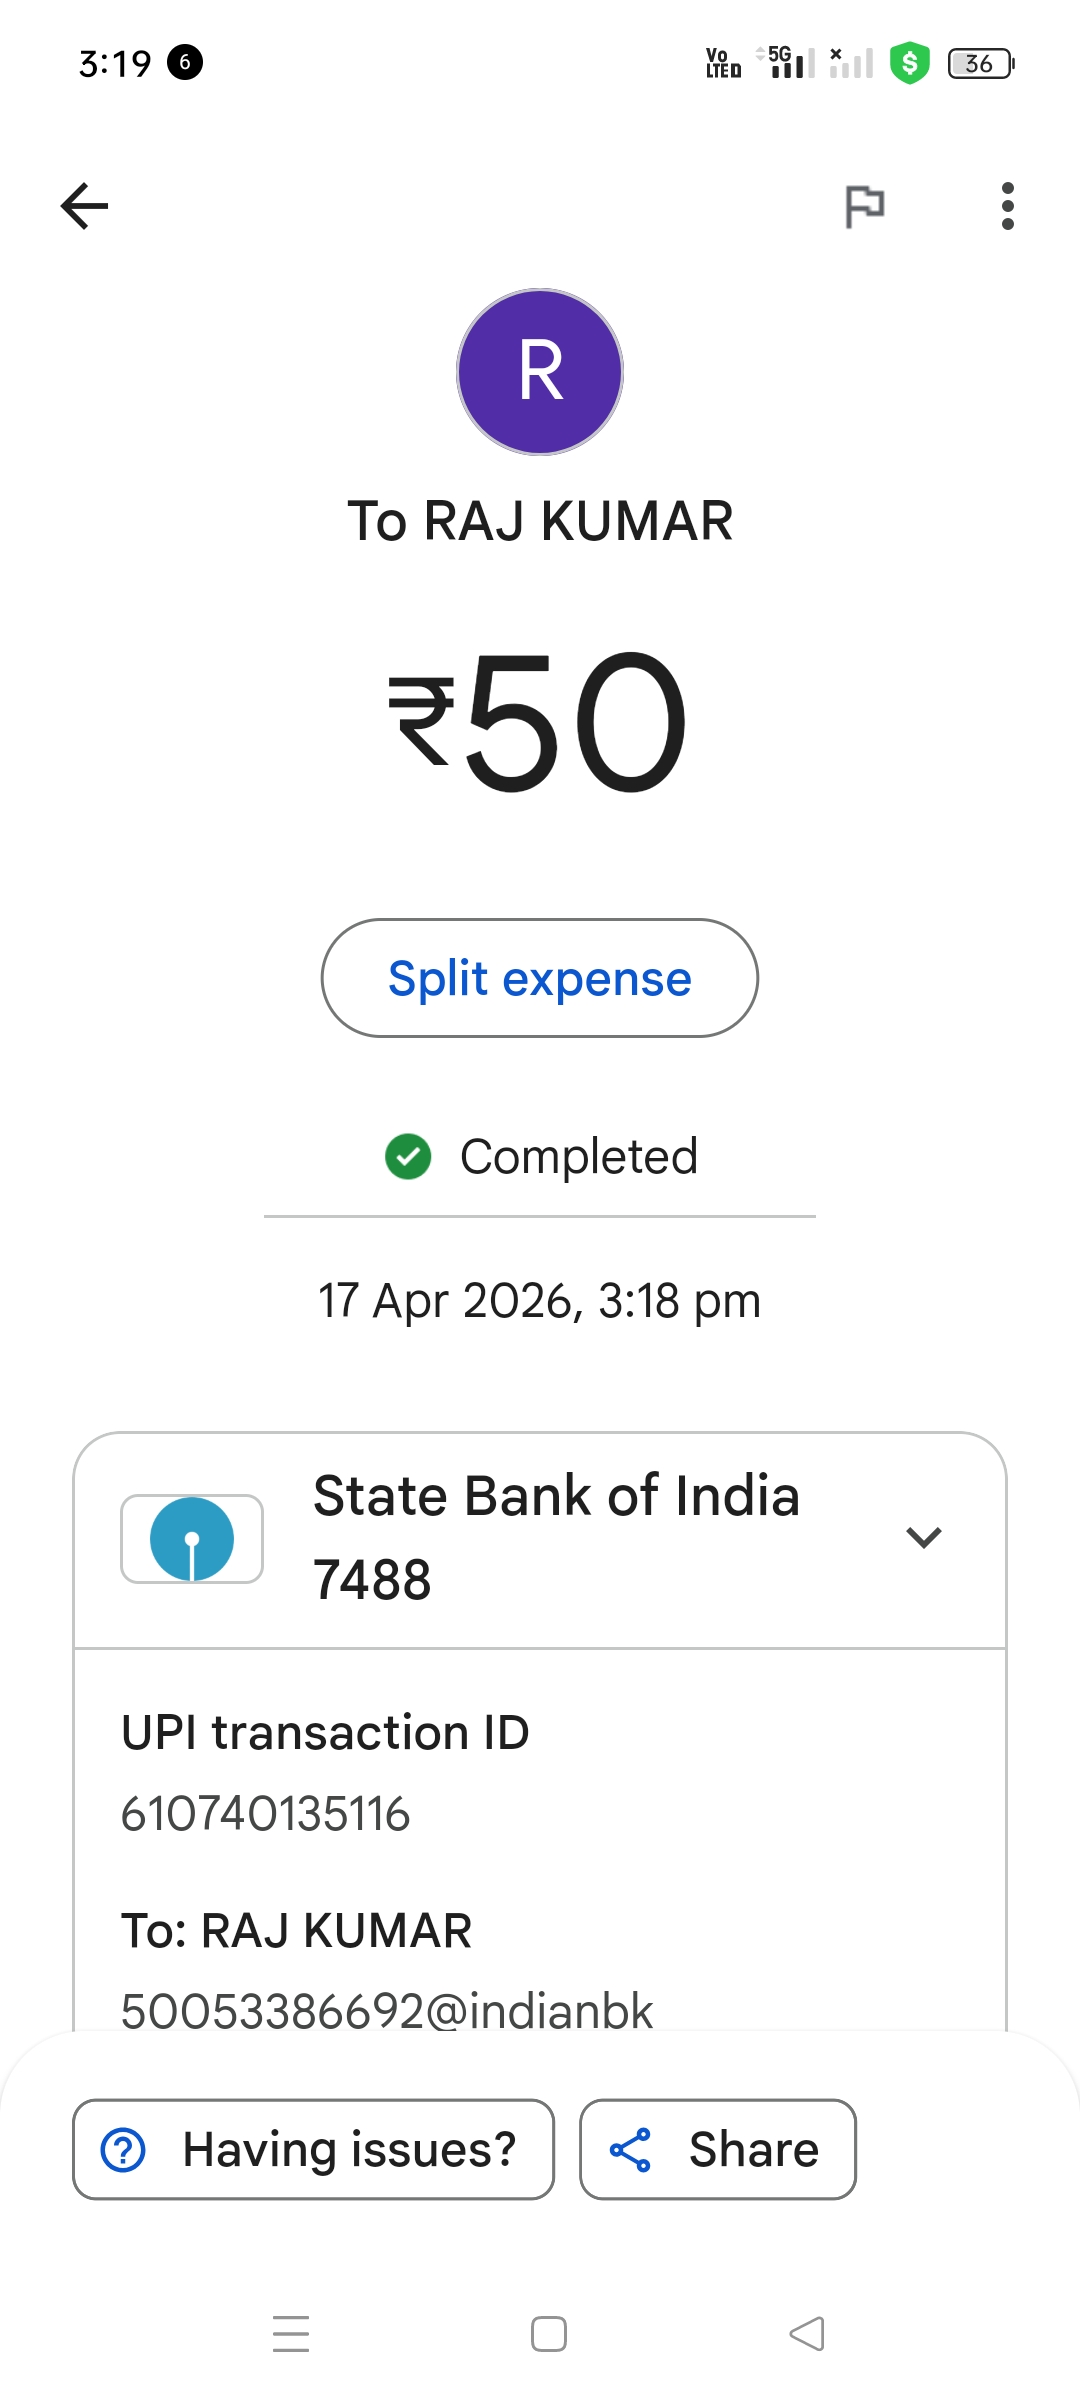This screenshot has width=1080, height=2400.
Task: Go back using the top-left arrow
Action: [85, 206]
